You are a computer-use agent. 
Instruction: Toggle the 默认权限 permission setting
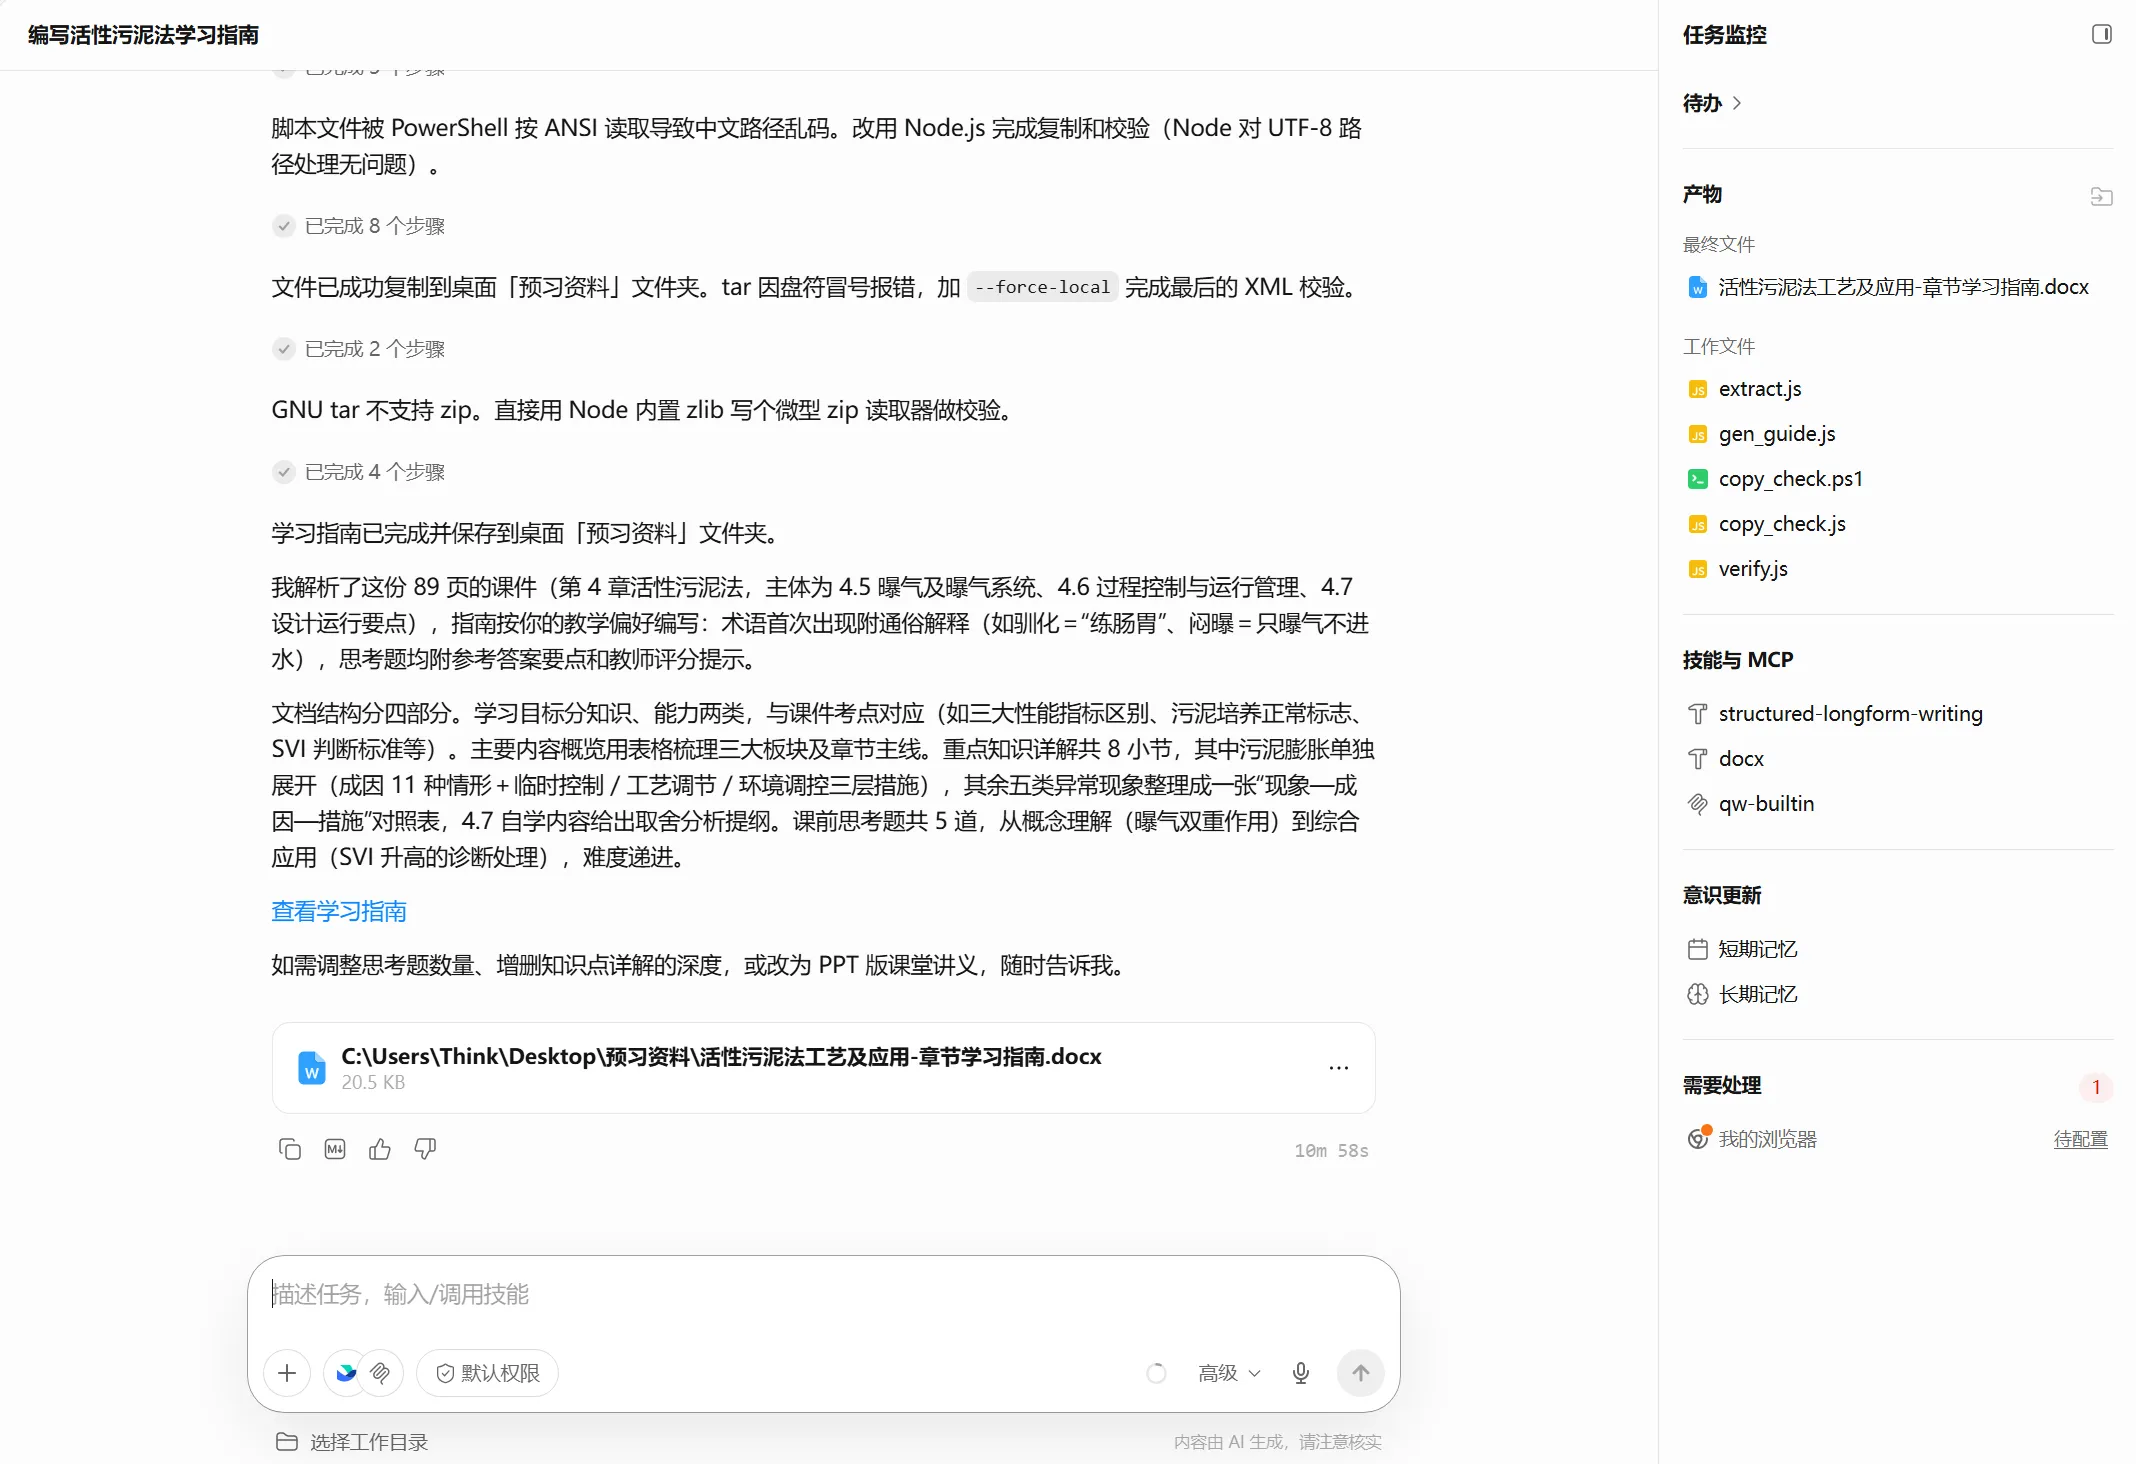(488, 1373)
